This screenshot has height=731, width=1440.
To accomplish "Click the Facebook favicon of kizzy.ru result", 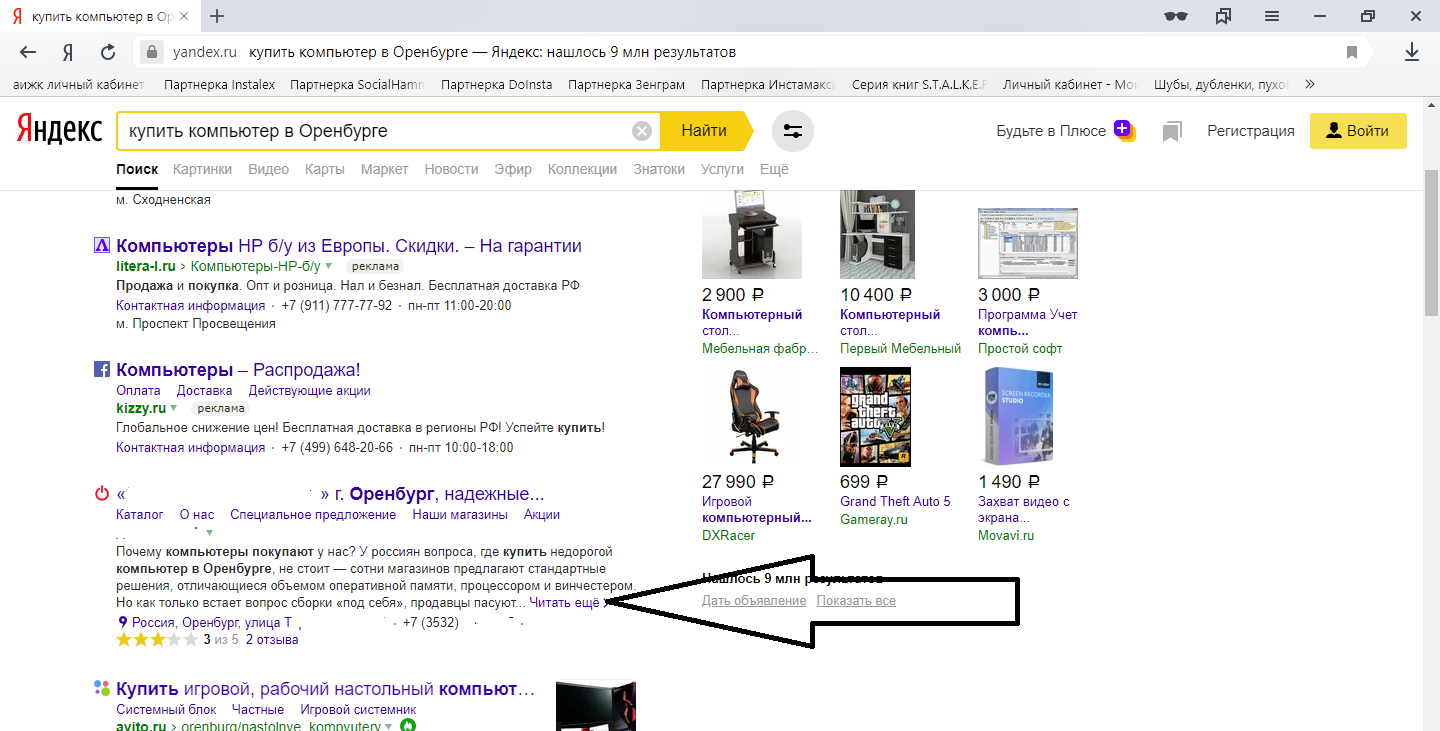I will coord(101,370).
